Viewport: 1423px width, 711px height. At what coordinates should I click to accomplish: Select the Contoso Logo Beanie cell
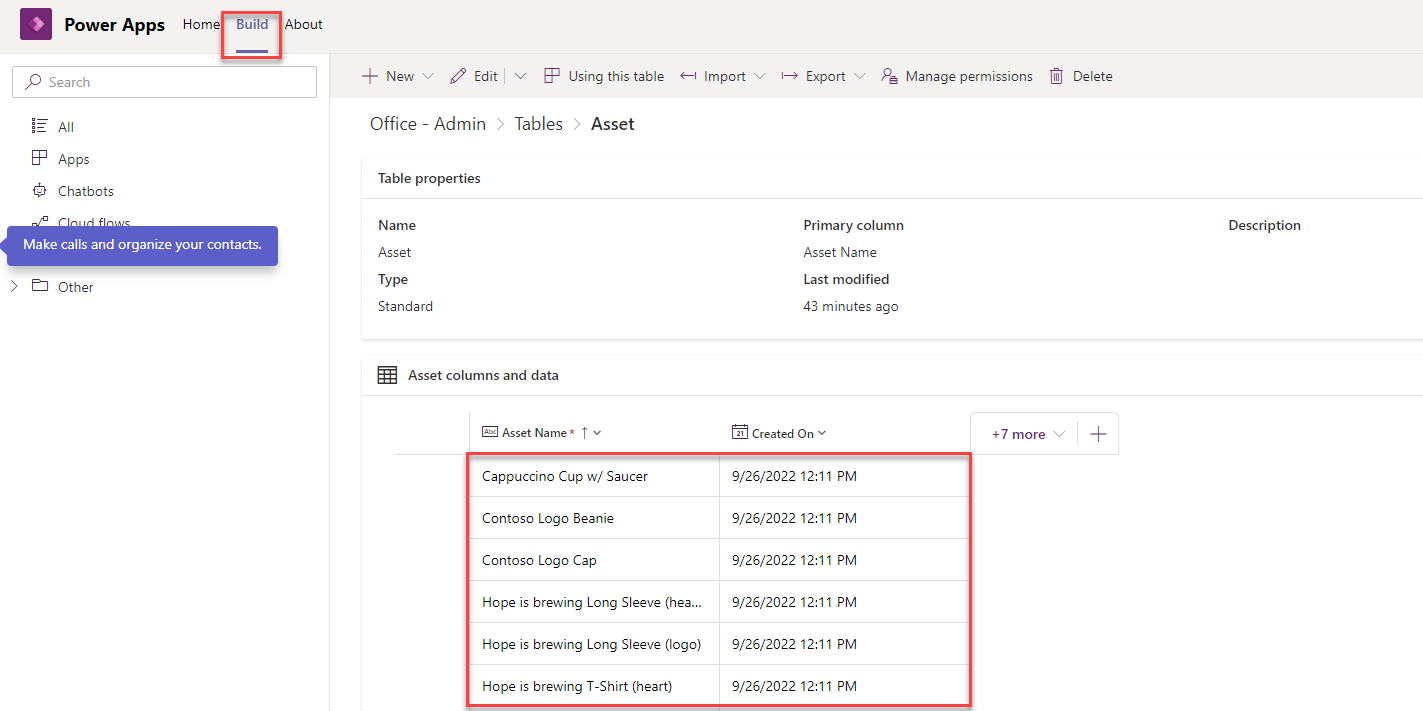click(594, 518)
